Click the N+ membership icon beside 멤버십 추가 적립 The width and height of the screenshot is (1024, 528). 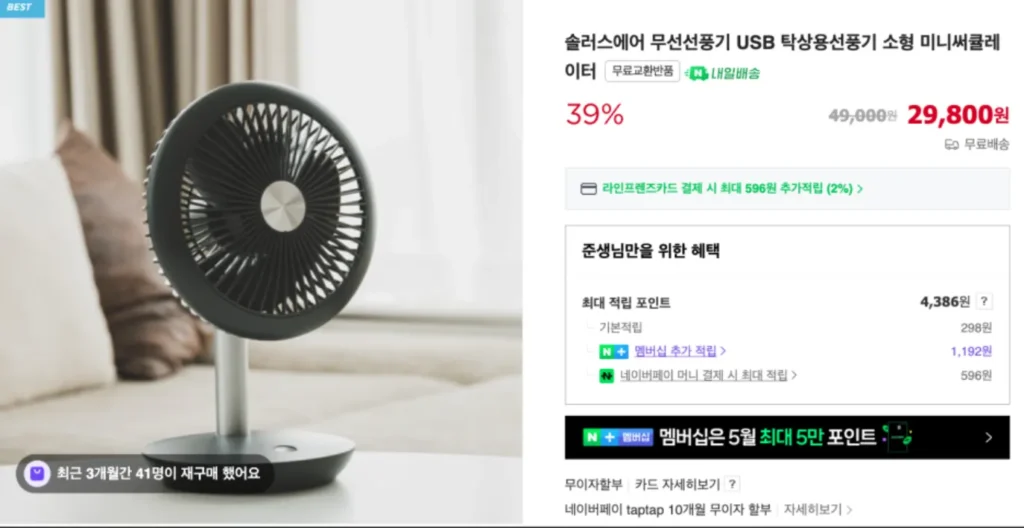[x=613, y=352]
